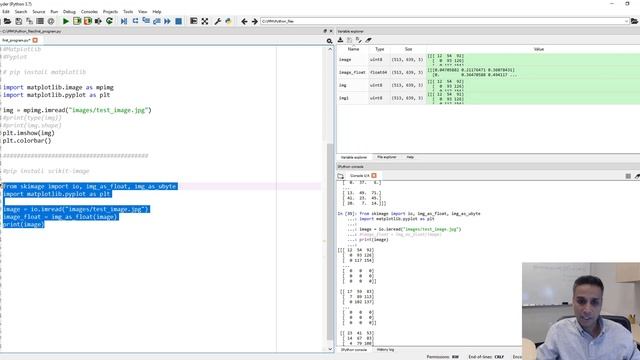Close the Console 1/A tab

pyautogui.click(x=374, y=176)
